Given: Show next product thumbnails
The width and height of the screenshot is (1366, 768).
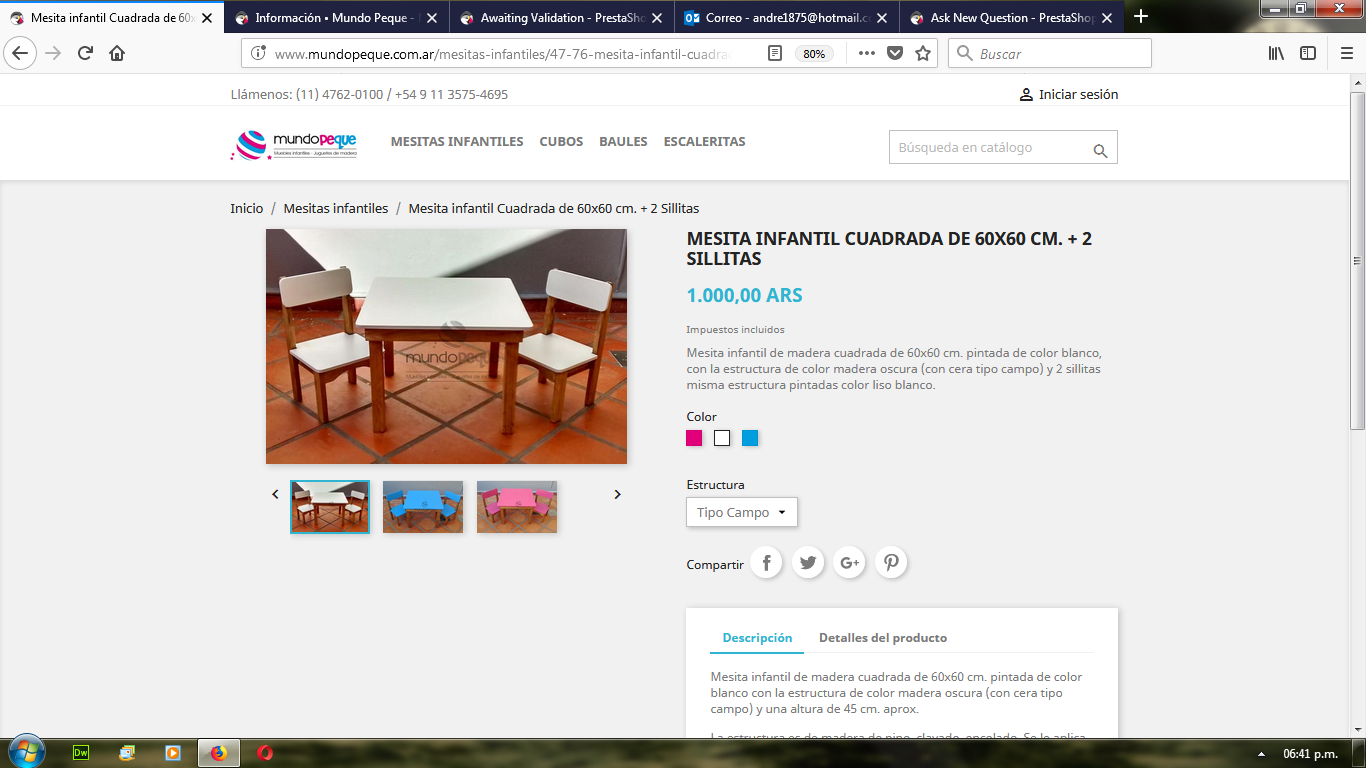Looking at the screenshot, I should tap(617, 494).
